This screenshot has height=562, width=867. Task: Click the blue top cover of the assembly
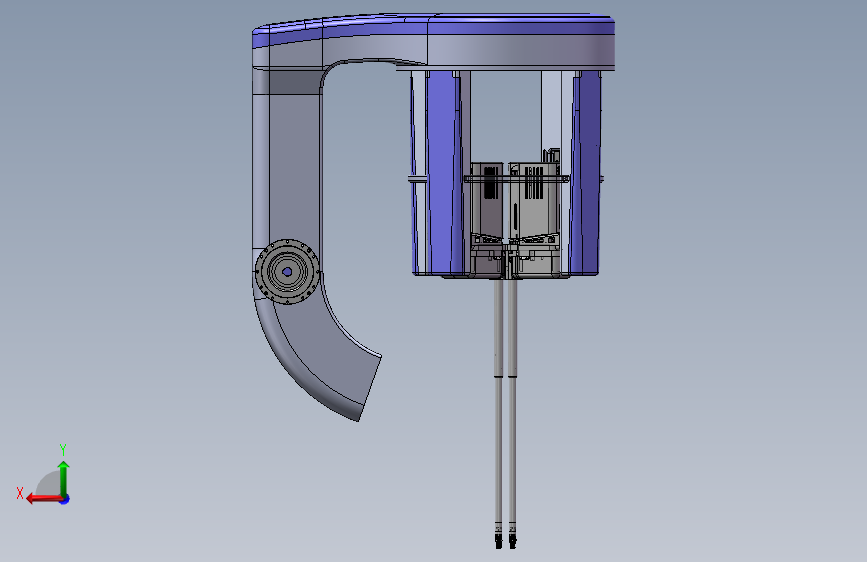(434, 25)
